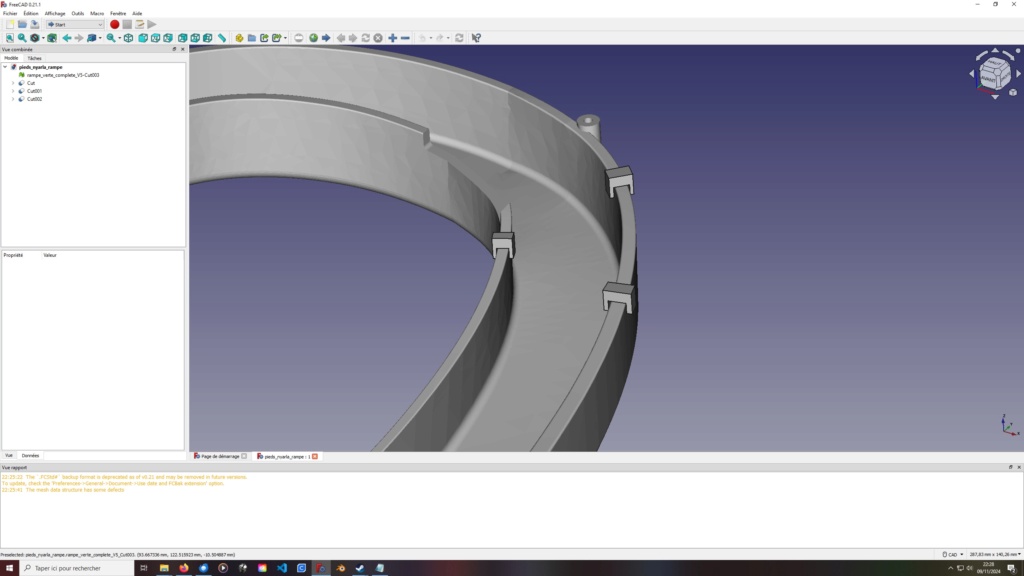Click the Create part yellow icon
1024x576 pixels.
click(x=240, y=38)
